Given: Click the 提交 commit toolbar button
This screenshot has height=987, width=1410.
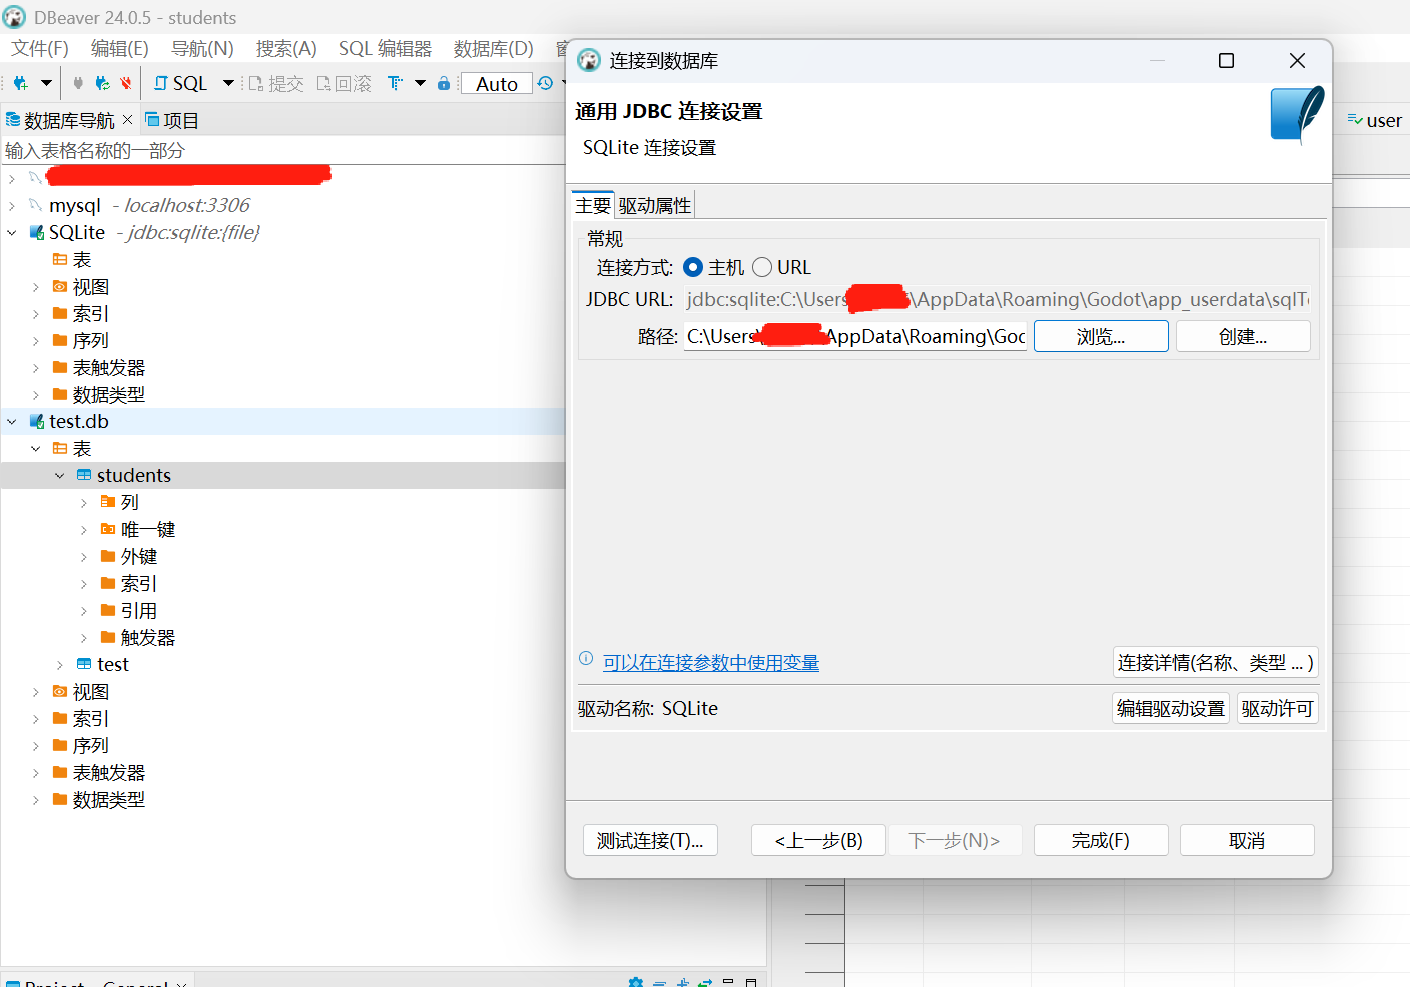Looking at the screenshot, I should (x=275, y=83).
